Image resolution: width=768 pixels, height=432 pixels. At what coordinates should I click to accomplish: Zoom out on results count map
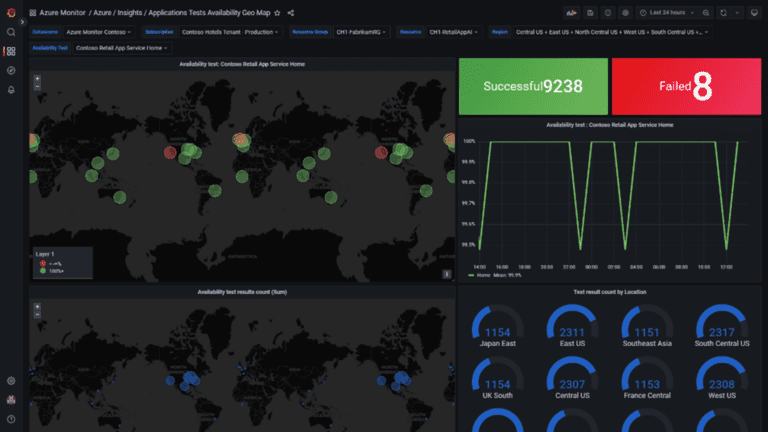[37, 314]
